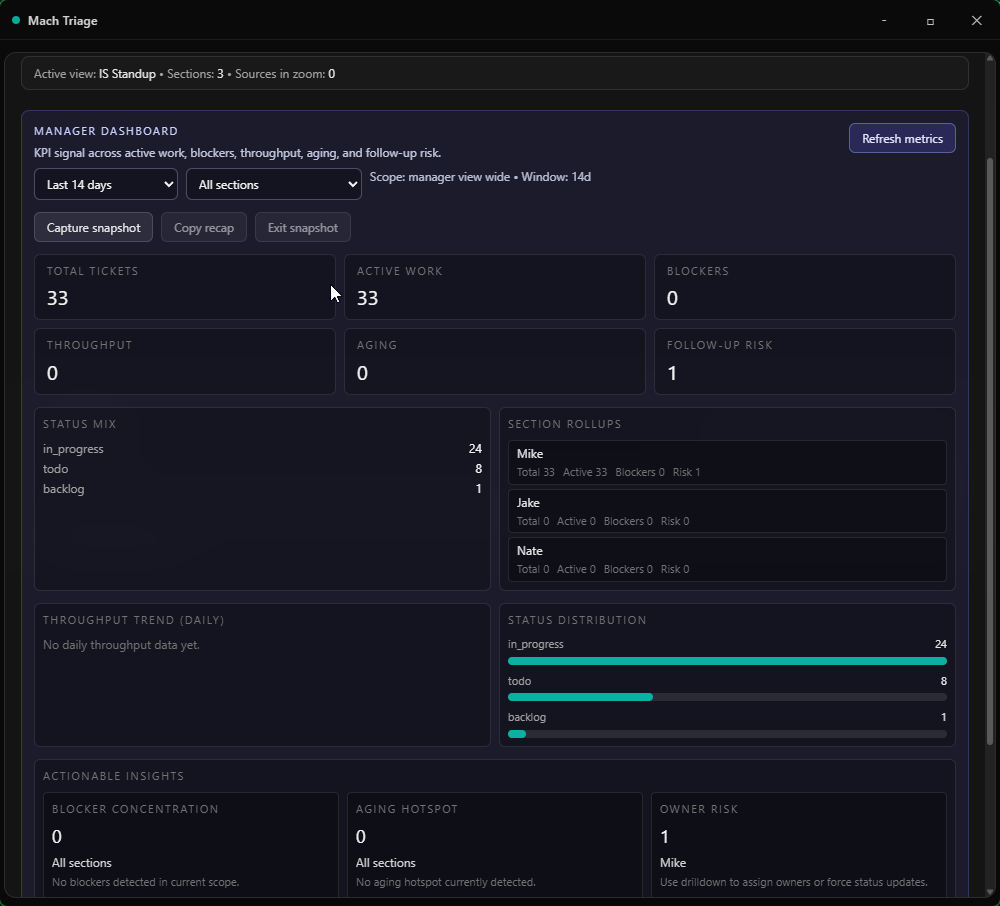This screenshot has height=906, width=1000.
Task: Click the MANAGER DASHBOARD heading
Action: coord(106,131)
